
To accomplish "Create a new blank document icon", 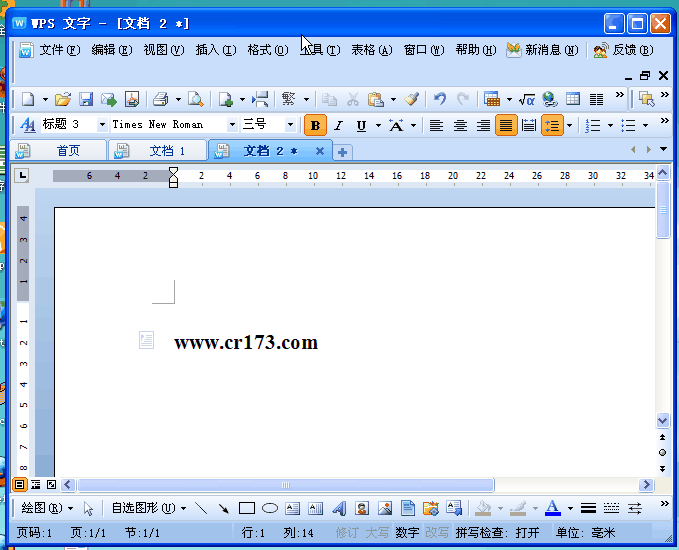I will tap(28, 99).
